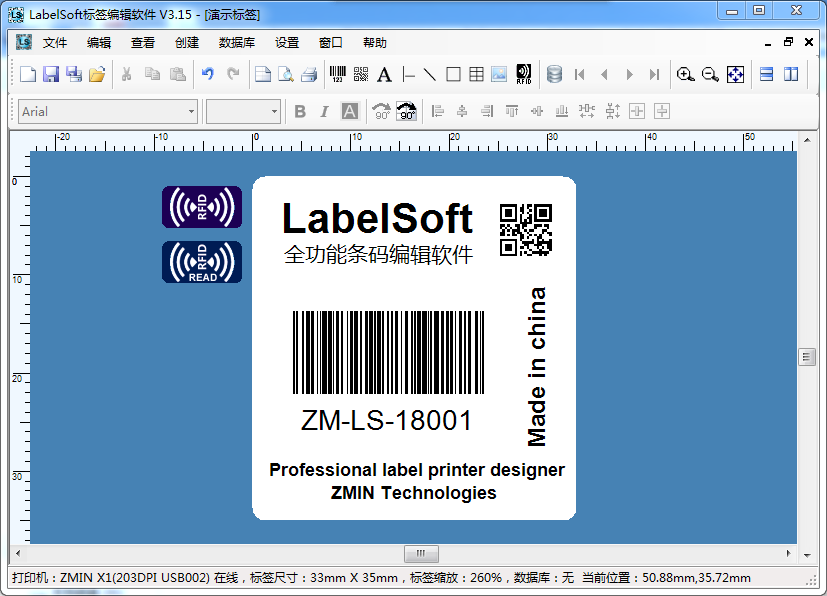Click the scroll right arrow on horizontal scrollbar
Image resolution: width=827 pixels, height=596 pixels.
tap(788, 553)
